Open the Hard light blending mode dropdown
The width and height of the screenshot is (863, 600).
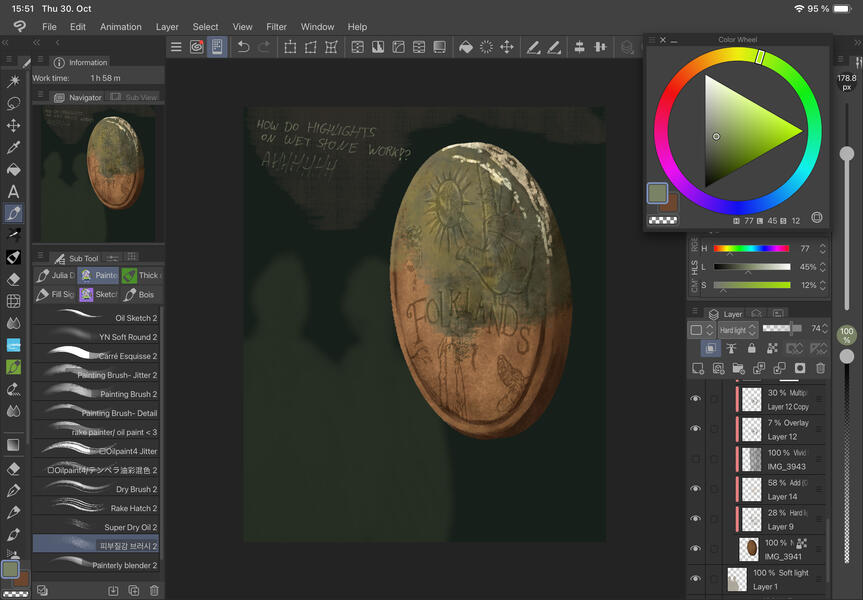pos(733,330)
